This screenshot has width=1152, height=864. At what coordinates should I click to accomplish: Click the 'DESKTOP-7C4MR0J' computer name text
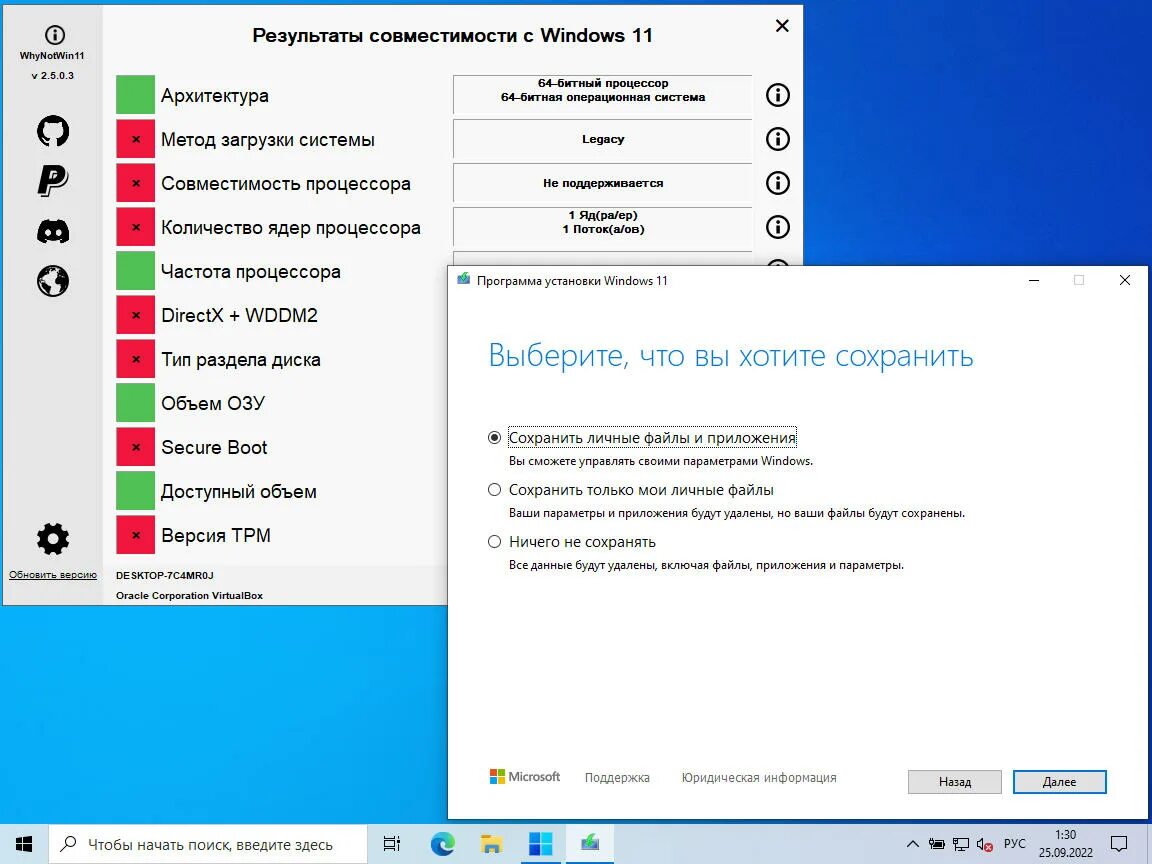tap(165, 575)
